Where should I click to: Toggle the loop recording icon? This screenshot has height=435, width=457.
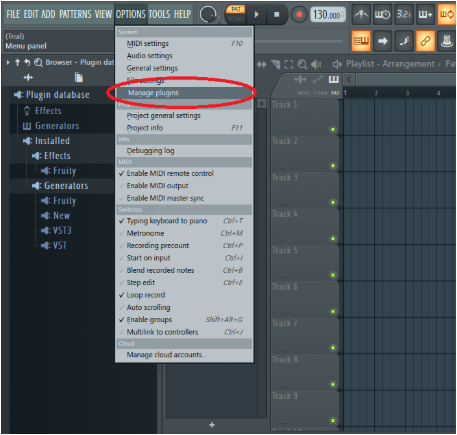pos(446,15)
